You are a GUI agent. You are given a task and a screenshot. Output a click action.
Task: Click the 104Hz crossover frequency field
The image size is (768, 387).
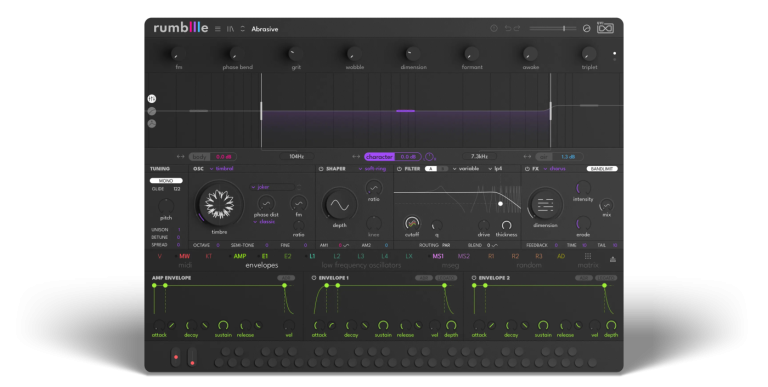[297, 156]
